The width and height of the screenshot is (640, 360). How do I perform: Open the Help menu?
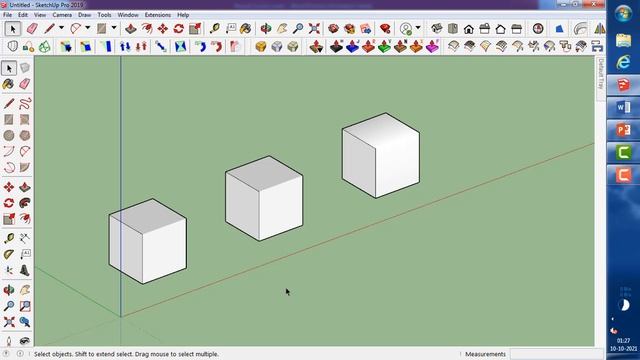coord(183,15)
